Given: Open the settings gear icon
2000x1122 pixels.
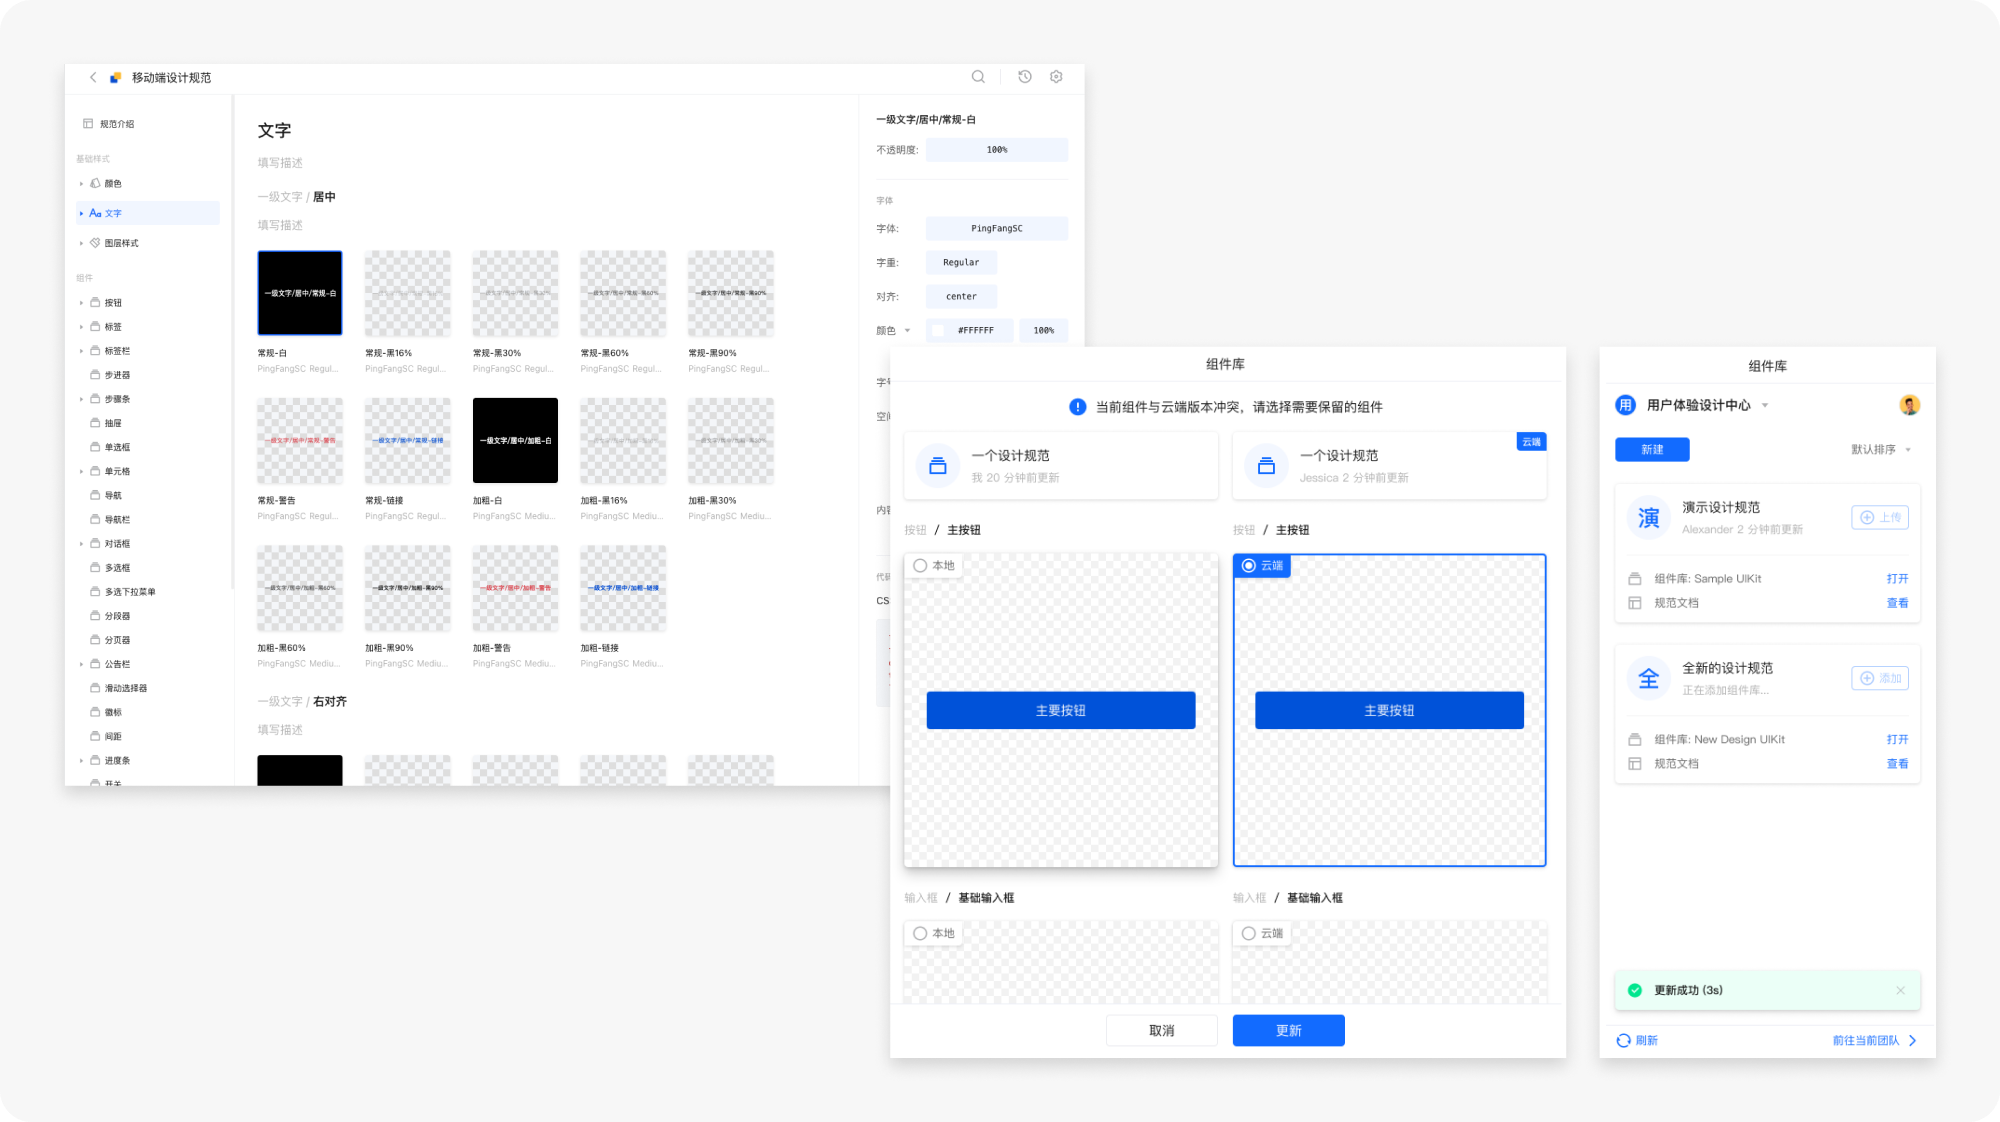Looking at the screenshot, I should pos(1056,77).
